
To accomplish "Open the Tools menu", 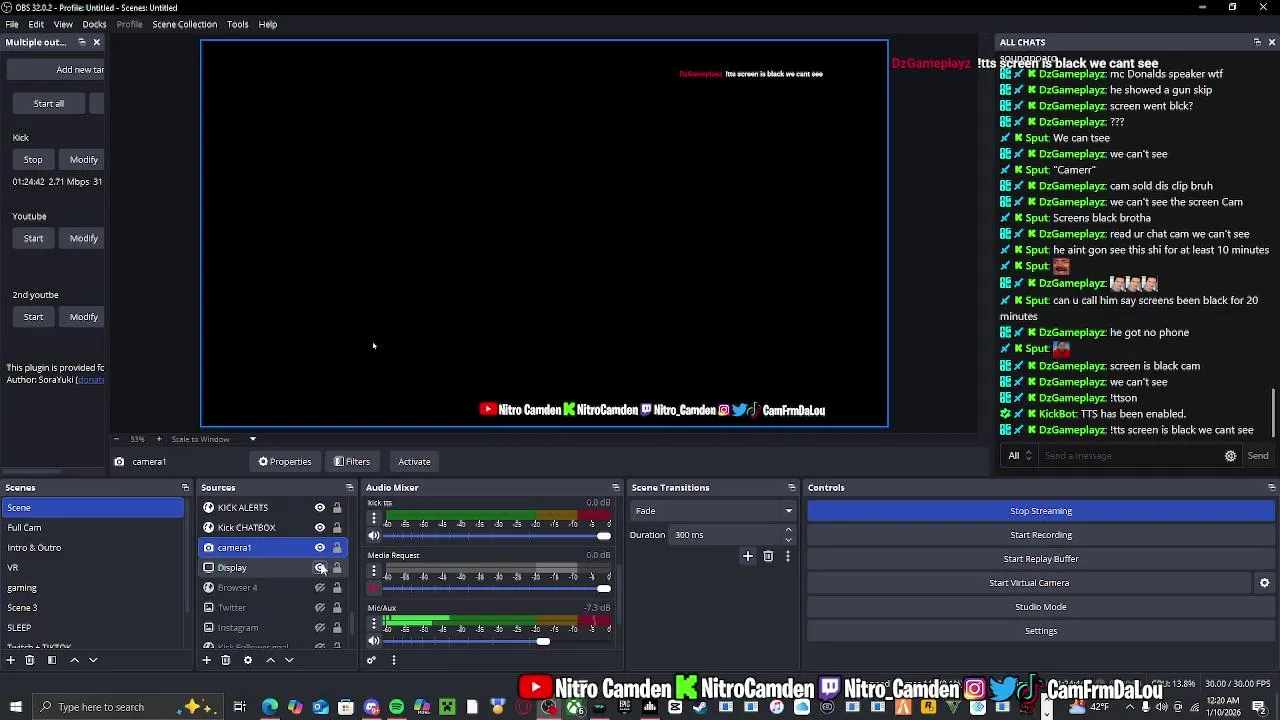I will [237, 24].
